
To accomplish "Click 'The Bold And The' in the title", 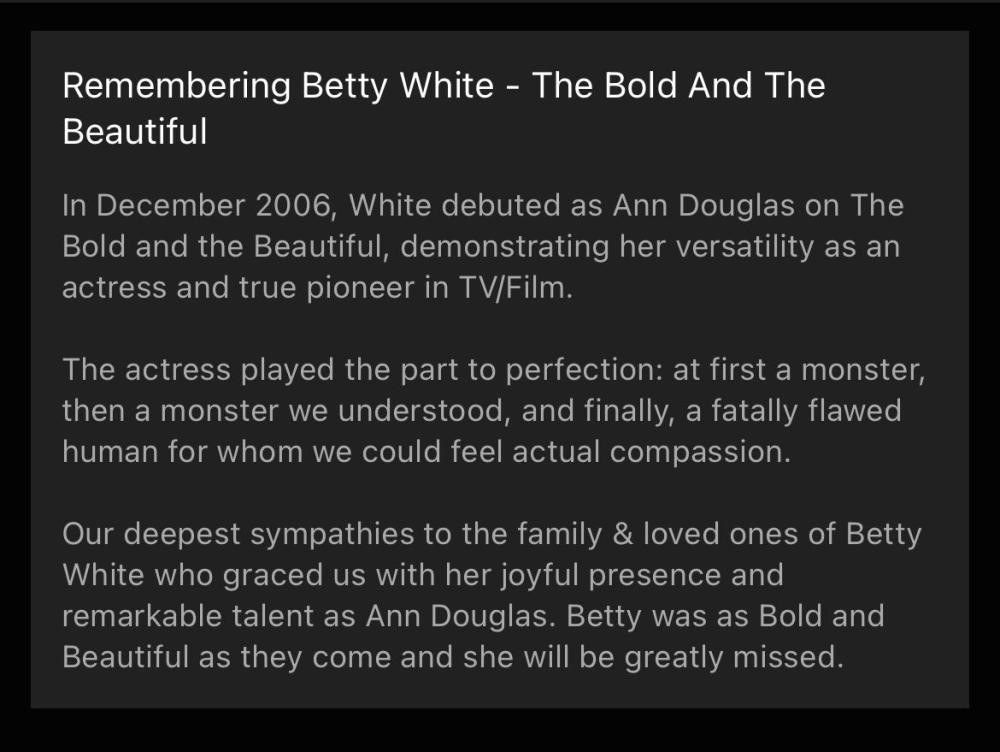I will click(678, 86).
